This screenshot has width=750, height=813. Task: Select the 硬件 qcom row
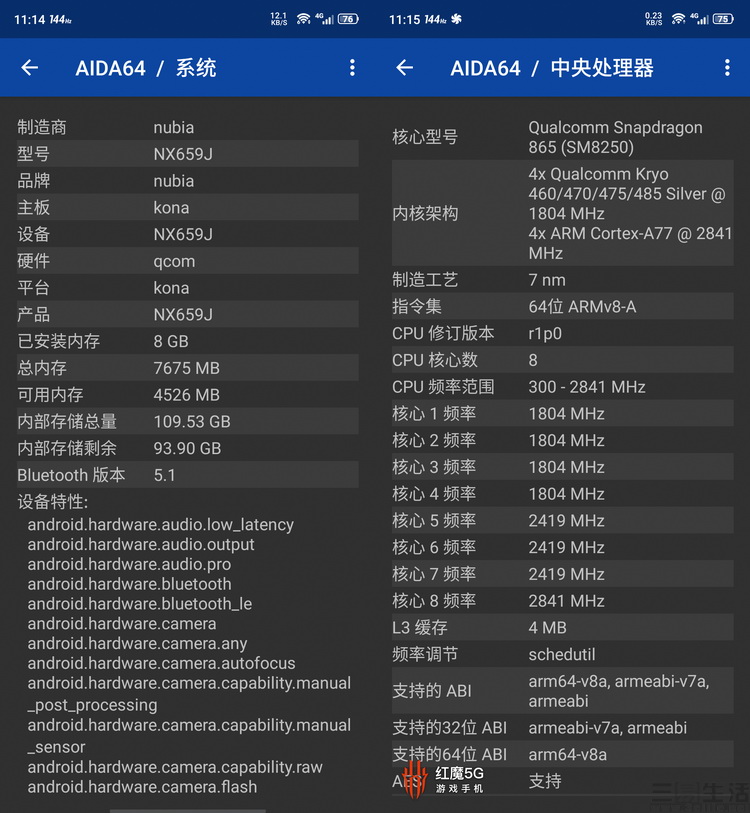[x=188, y=260]
